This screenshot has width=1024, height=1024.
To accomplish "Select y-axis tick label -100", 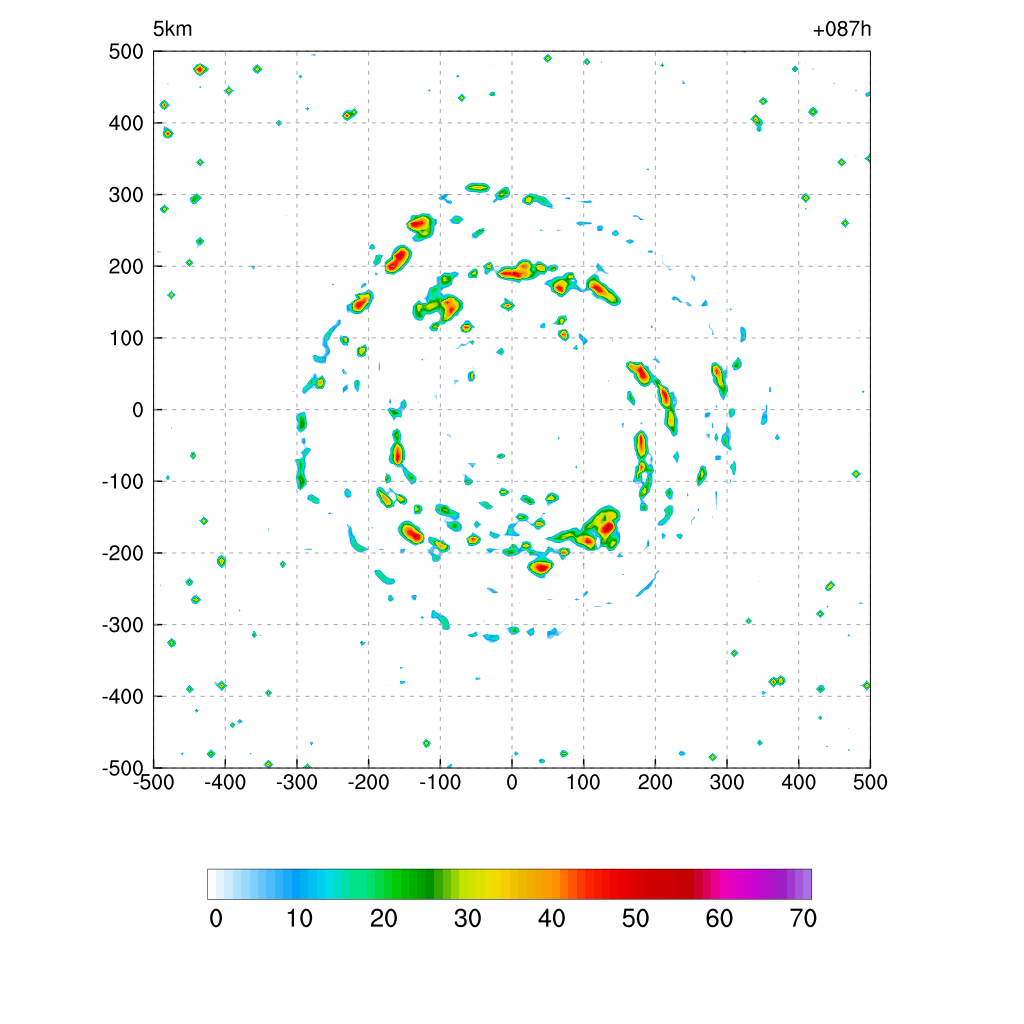I will pyautogui.click(x=123, y=482).
